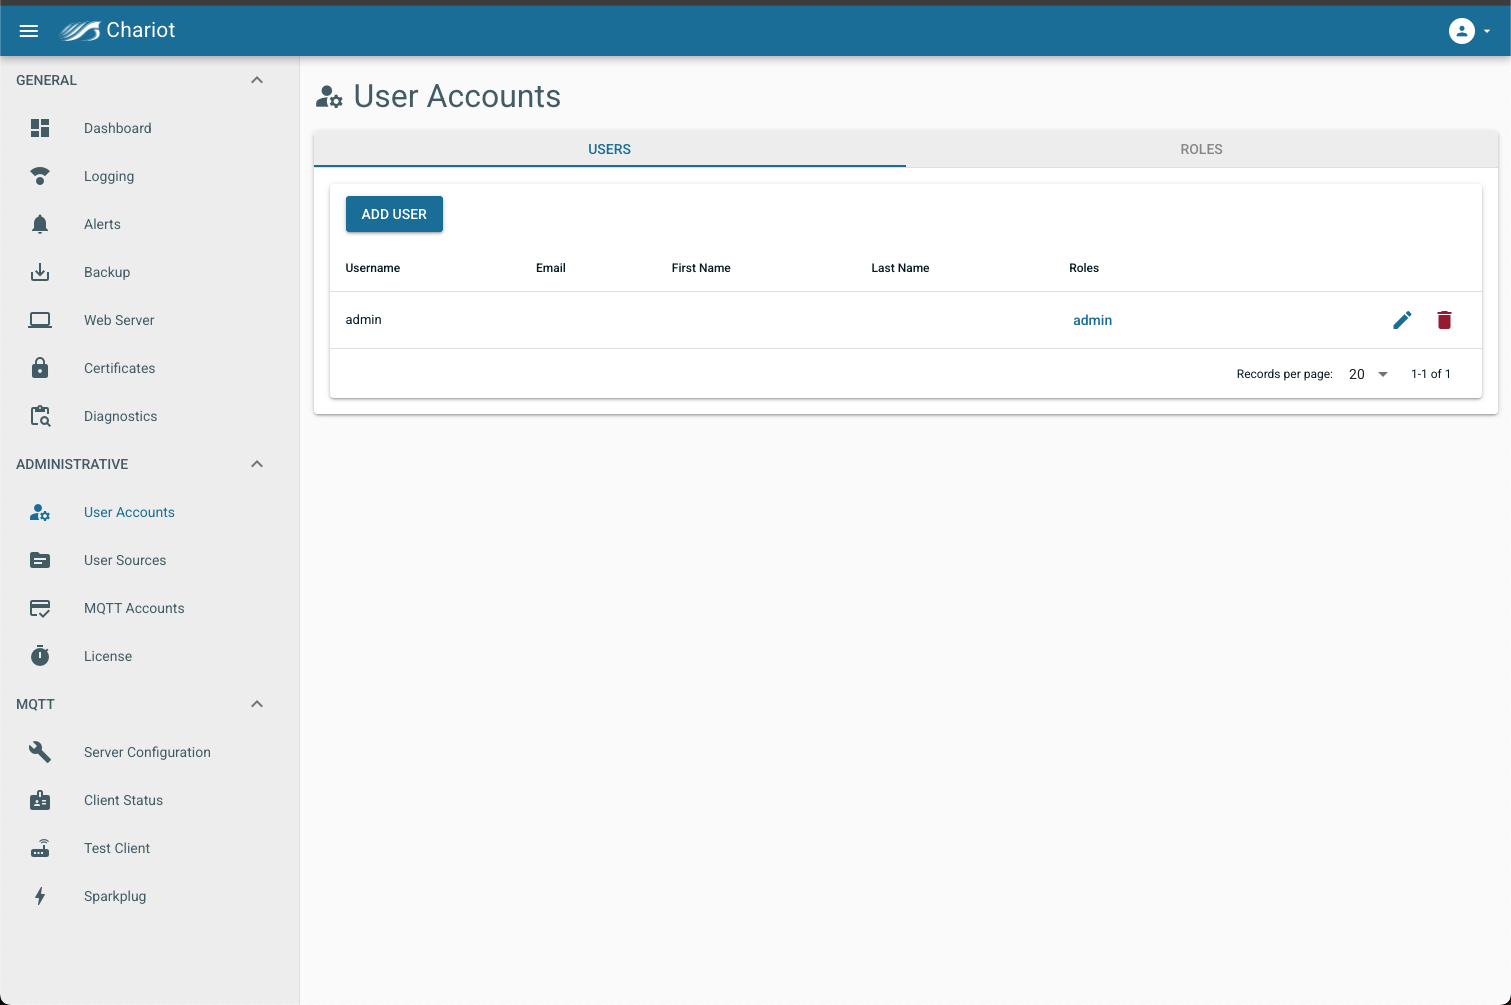
Task: Collapse the MQTT section
Action: pyautogui.click(x=257, y=704)
